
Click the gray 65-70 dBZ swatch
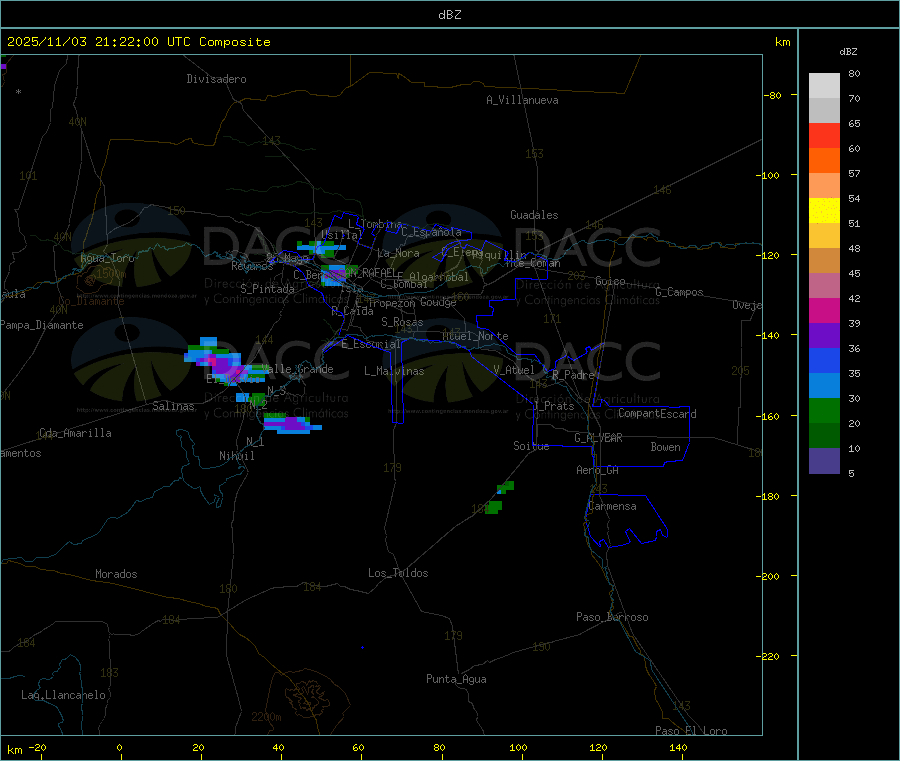824,111
